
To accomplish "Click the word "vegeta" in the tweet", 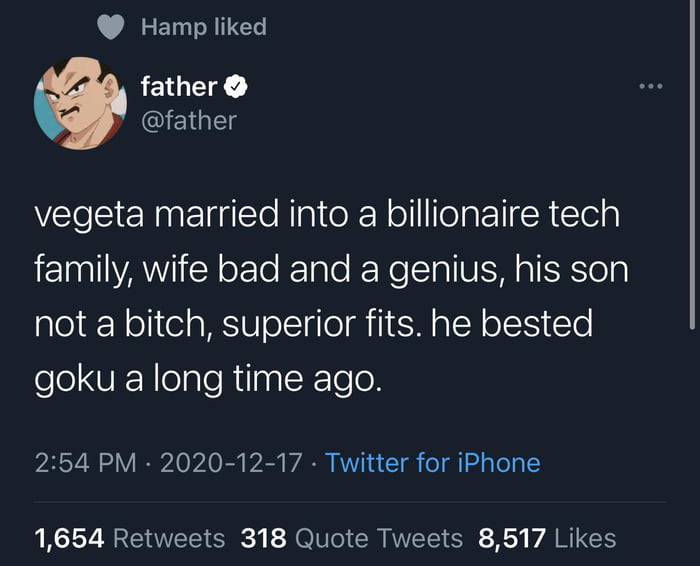I will [x=86, y=216].
